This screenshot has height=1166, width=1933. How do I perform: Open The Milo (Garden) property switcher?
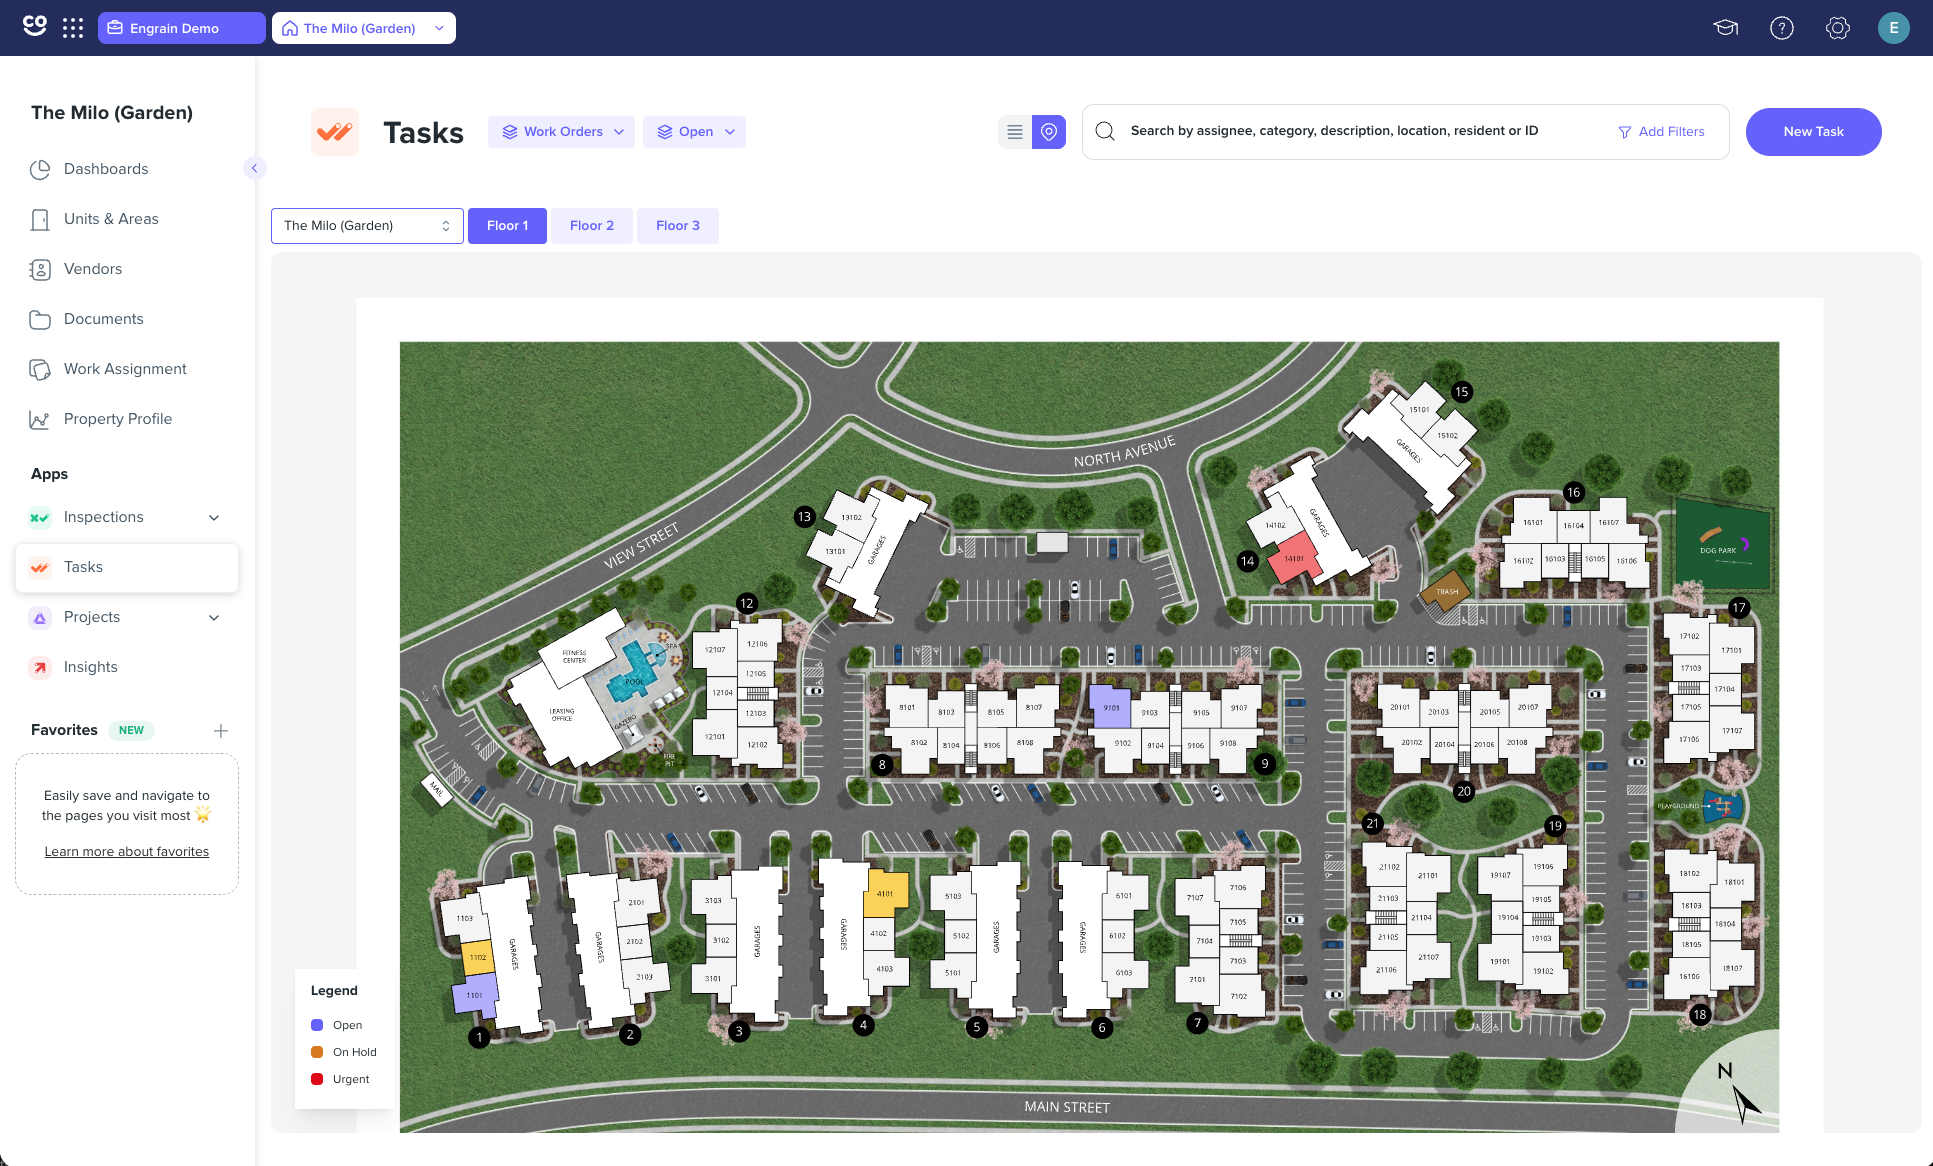[364, 28]
